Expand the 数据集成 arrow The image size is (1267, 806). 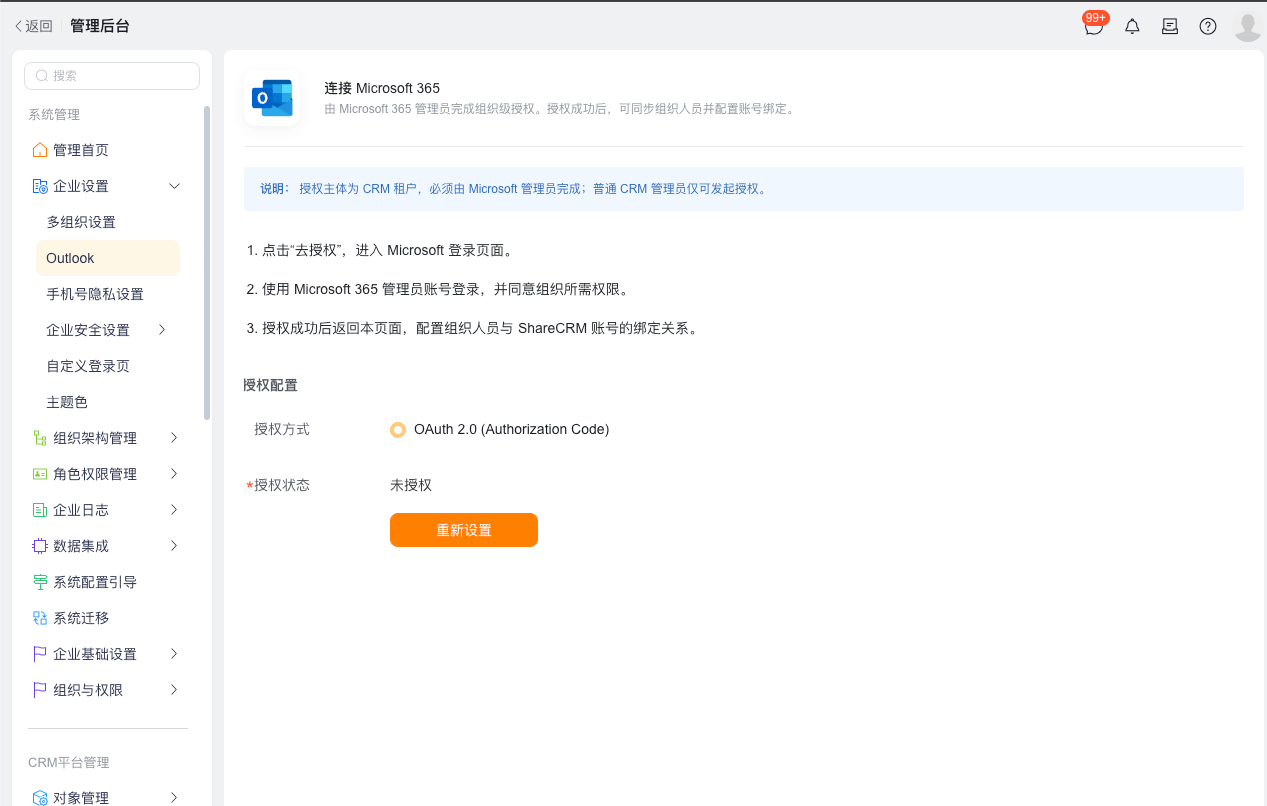point(174,546)
